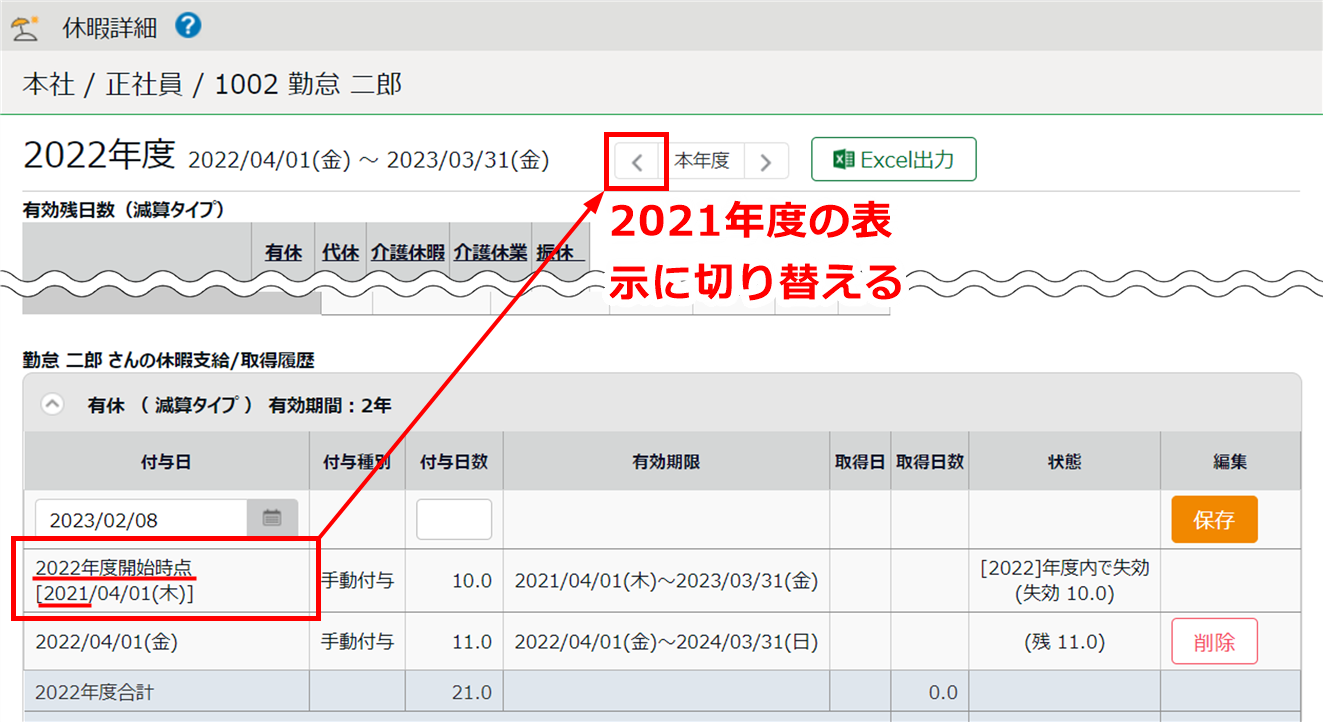Click the 代休 column header link
The width and height of the screenshot is (1323, 722).
click(341, 254)
